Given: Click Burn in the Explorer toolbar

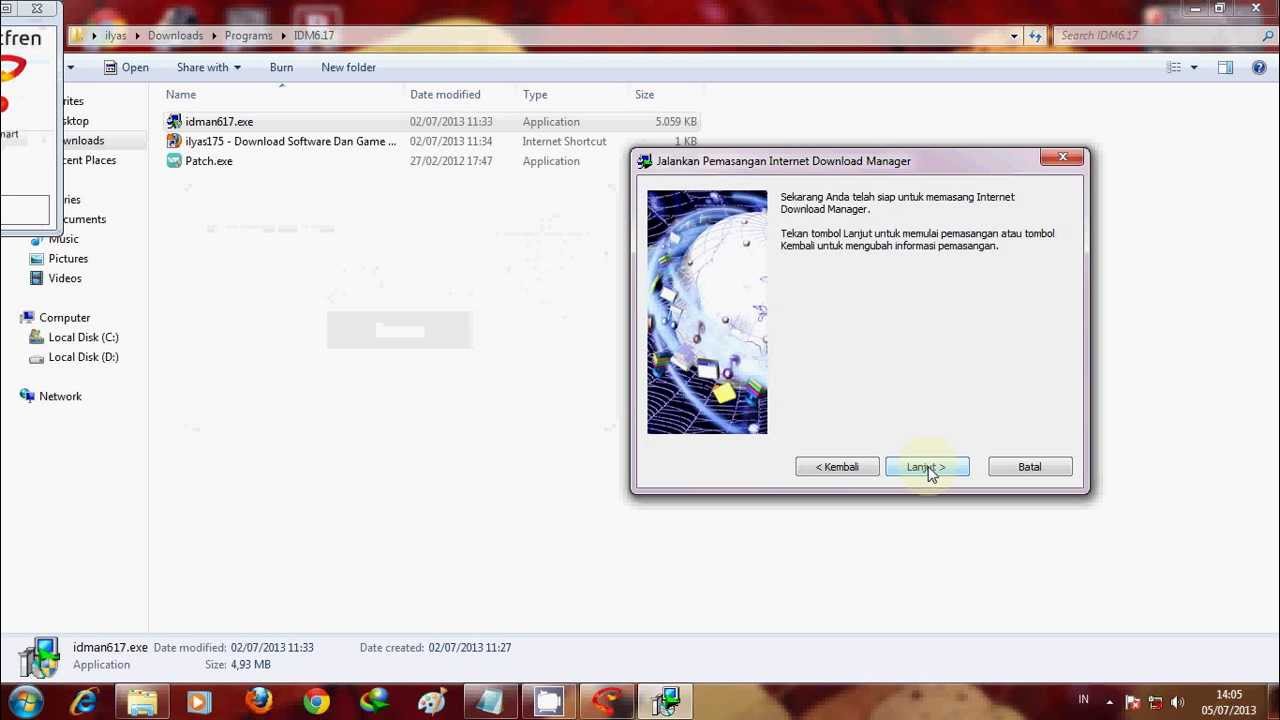Looking at the screenshot, I should [281, 67].
